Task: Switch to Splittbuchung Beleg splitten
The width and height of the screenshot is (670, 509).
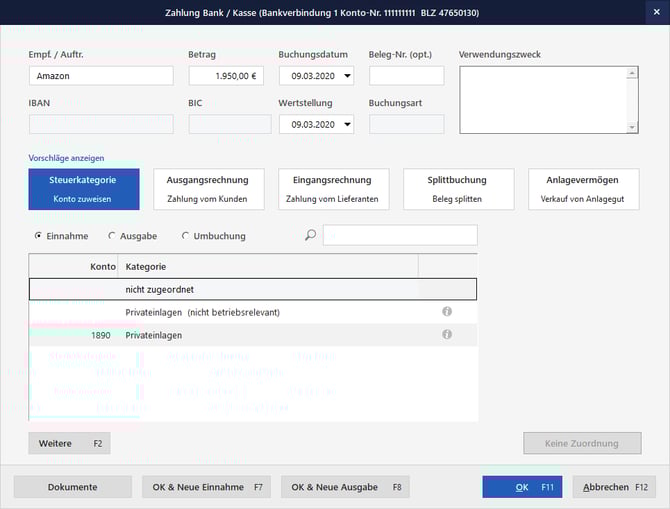Action: (458, 189)
